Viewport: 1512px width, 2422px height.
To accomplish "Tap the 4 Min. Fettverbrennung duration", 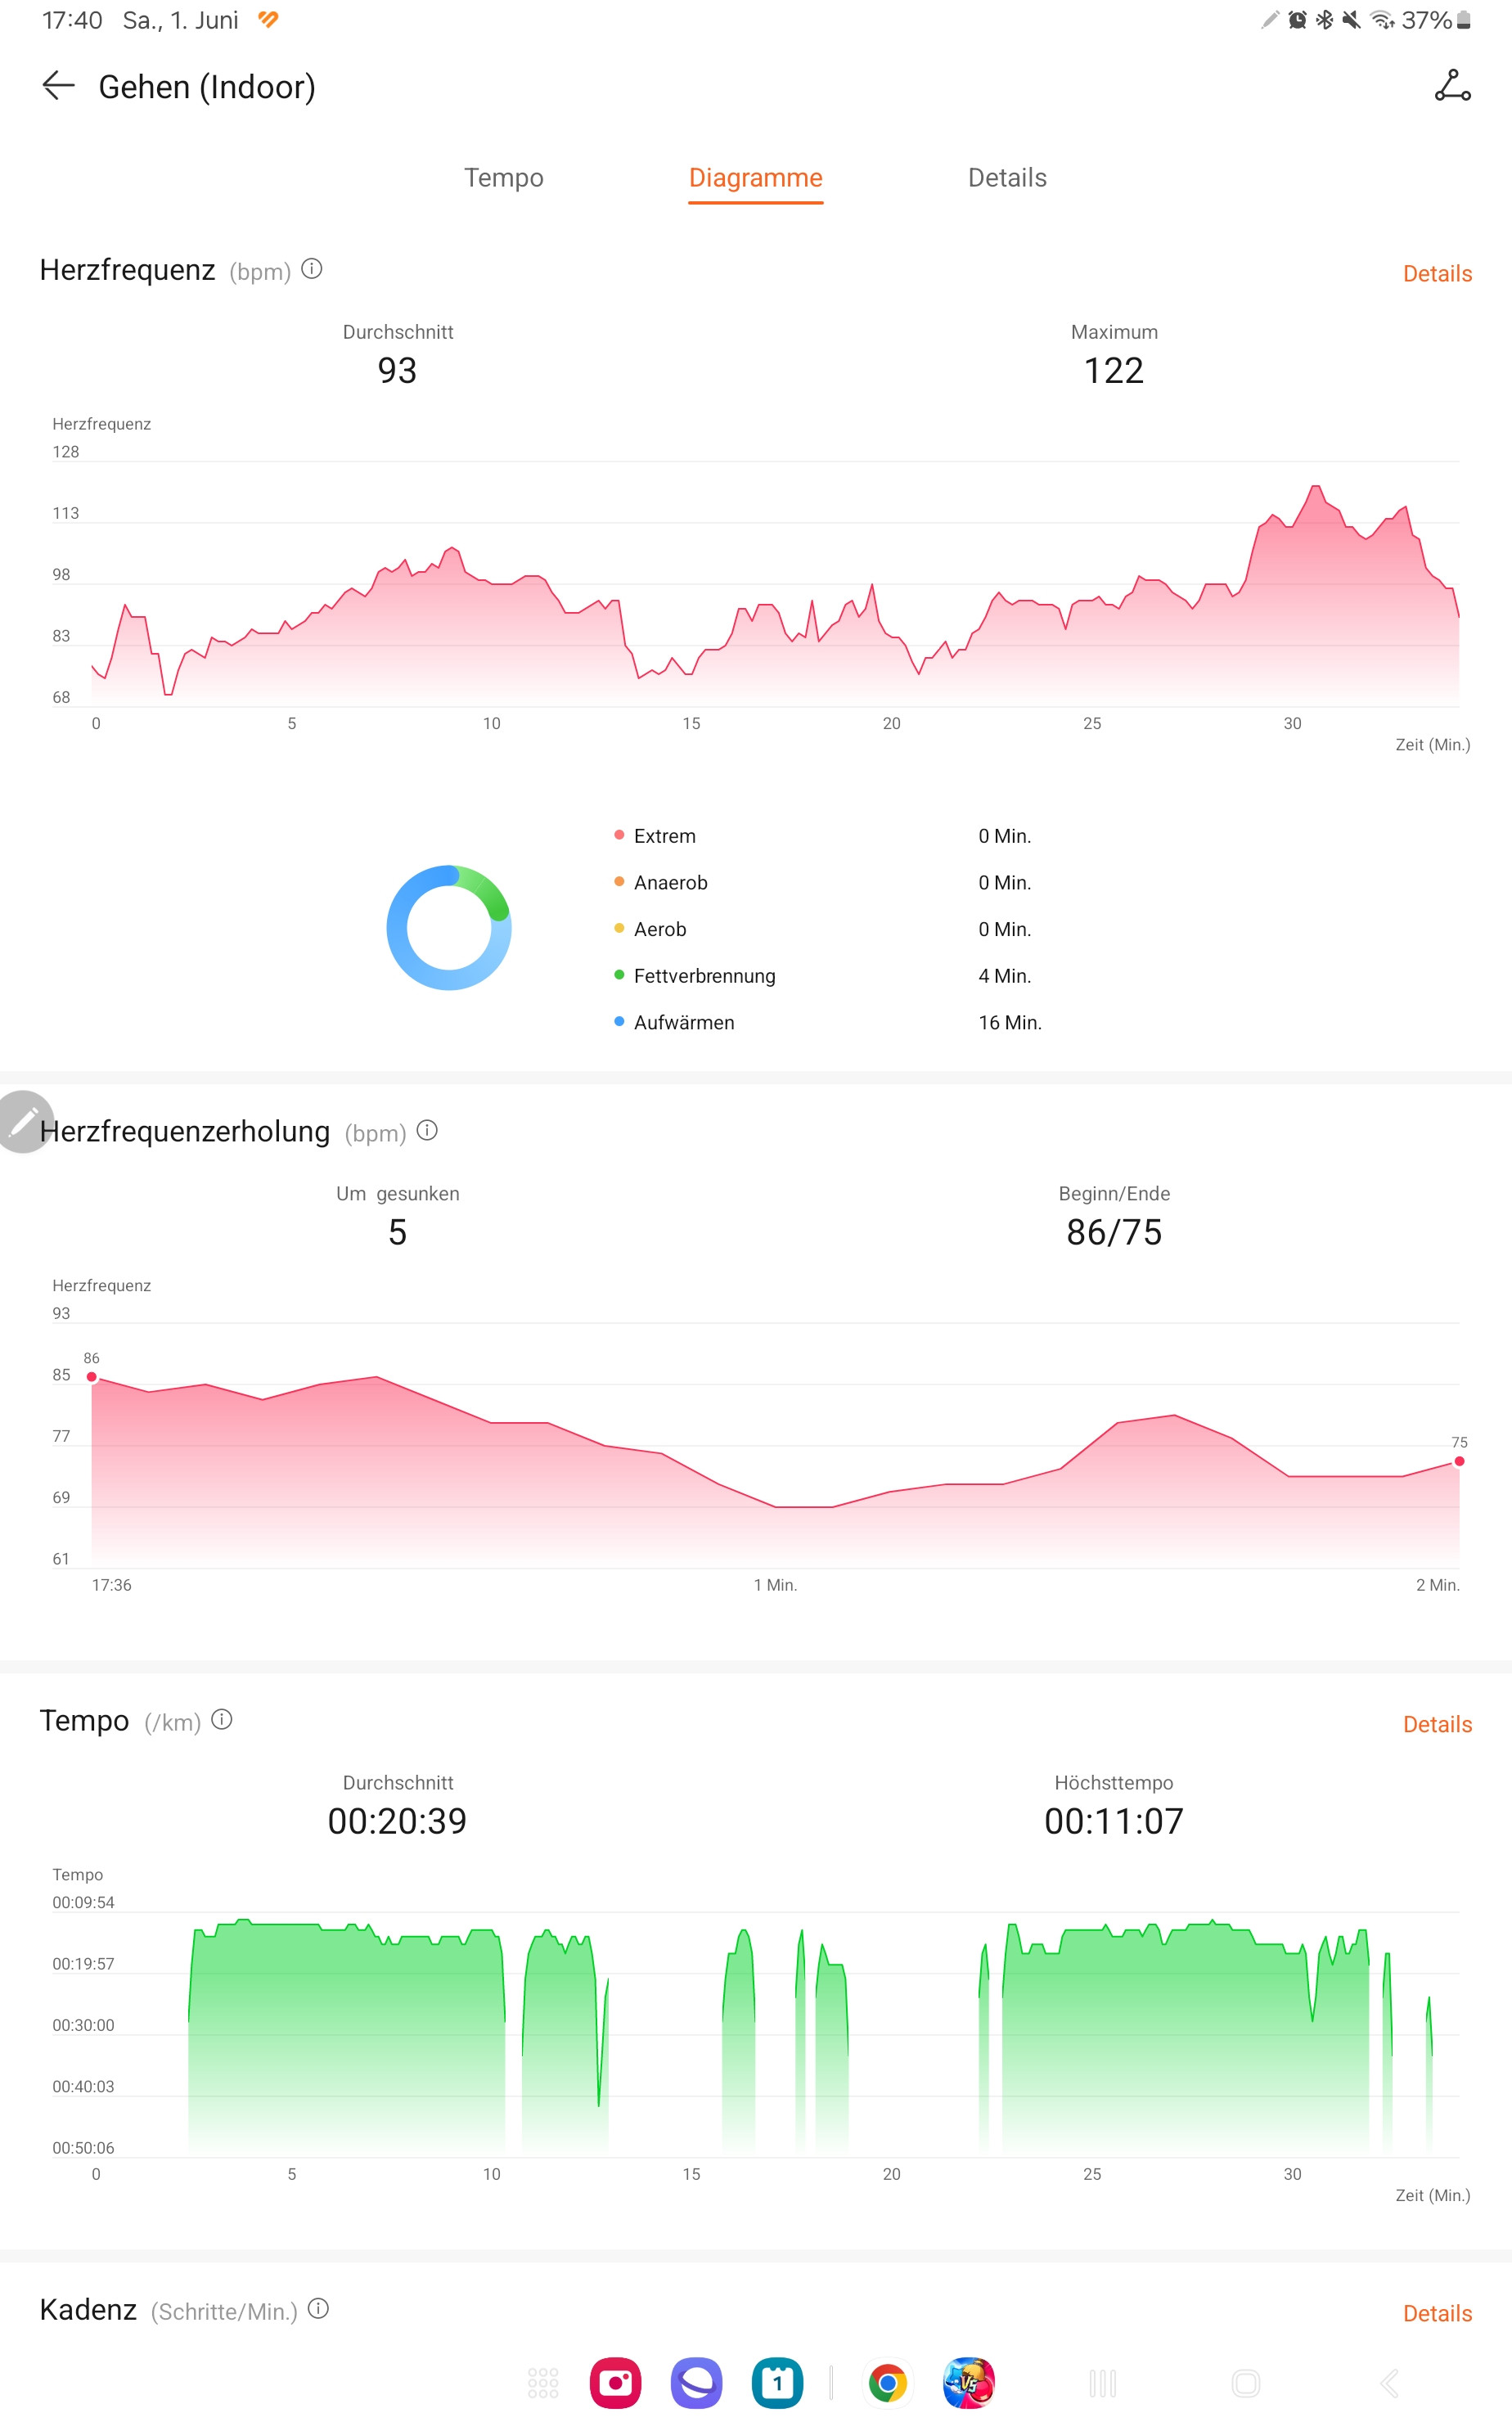I will click(1005, 976).
